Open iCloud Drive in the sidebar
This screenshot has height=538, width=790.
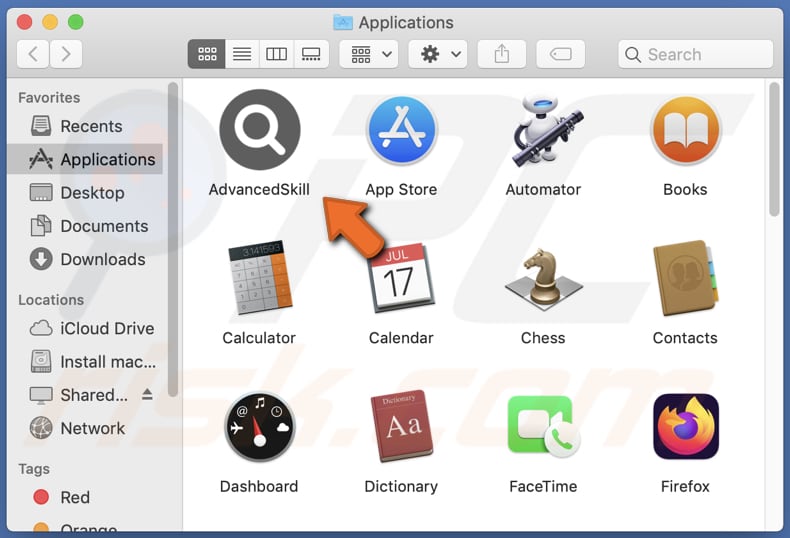tap(85, 328)
